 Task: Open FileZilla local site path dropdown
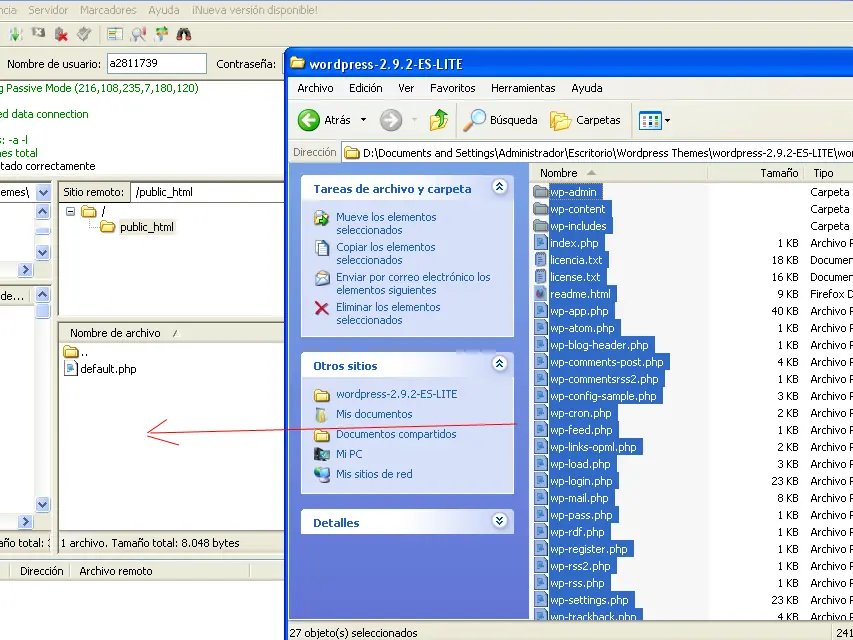click(43, 192)
